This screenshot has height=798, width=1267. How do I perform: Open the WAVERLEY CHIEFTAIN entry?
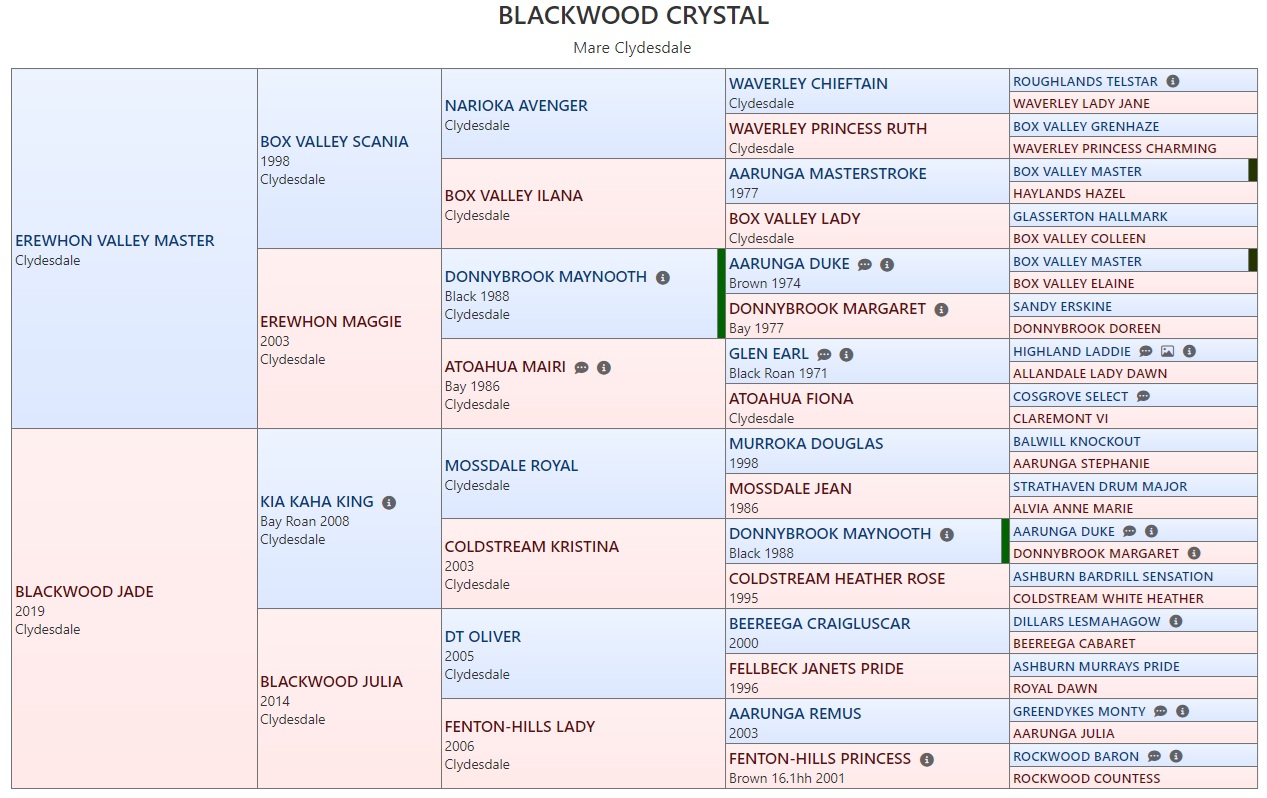(x=808, y=84)
